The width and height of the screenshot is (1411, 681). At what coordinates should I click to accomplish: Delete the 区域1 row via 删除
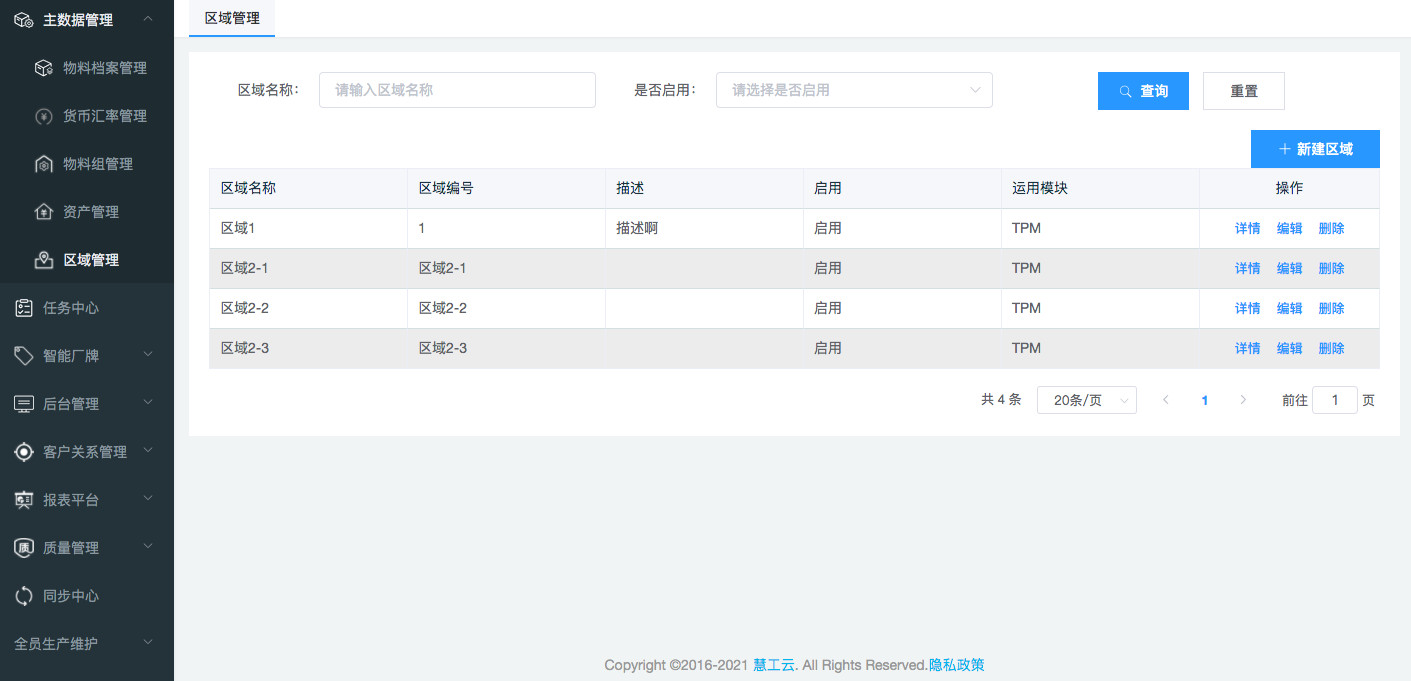(1331, 228)
